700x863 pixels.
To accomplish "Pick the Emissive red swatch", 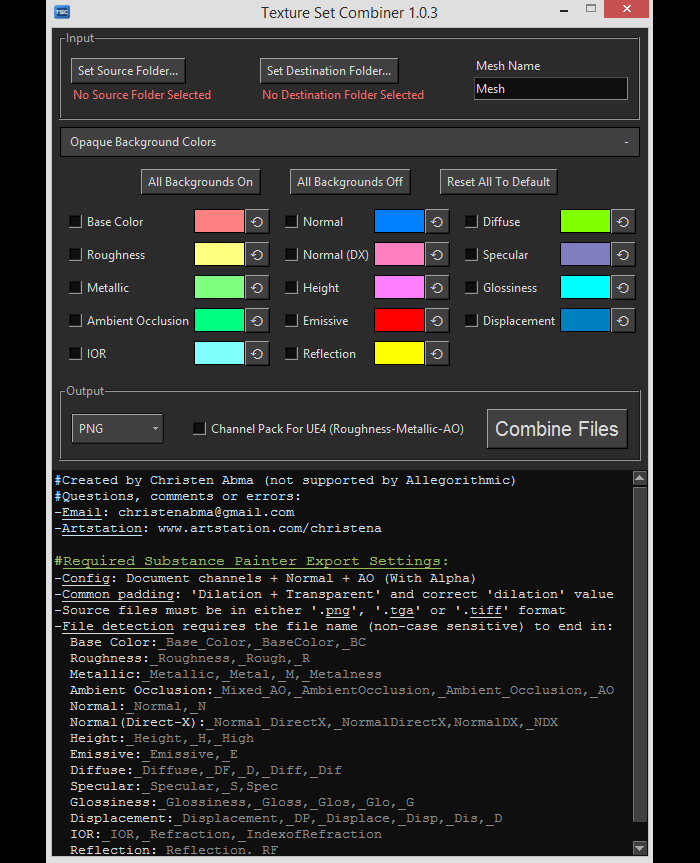I will tap(399, 320).
